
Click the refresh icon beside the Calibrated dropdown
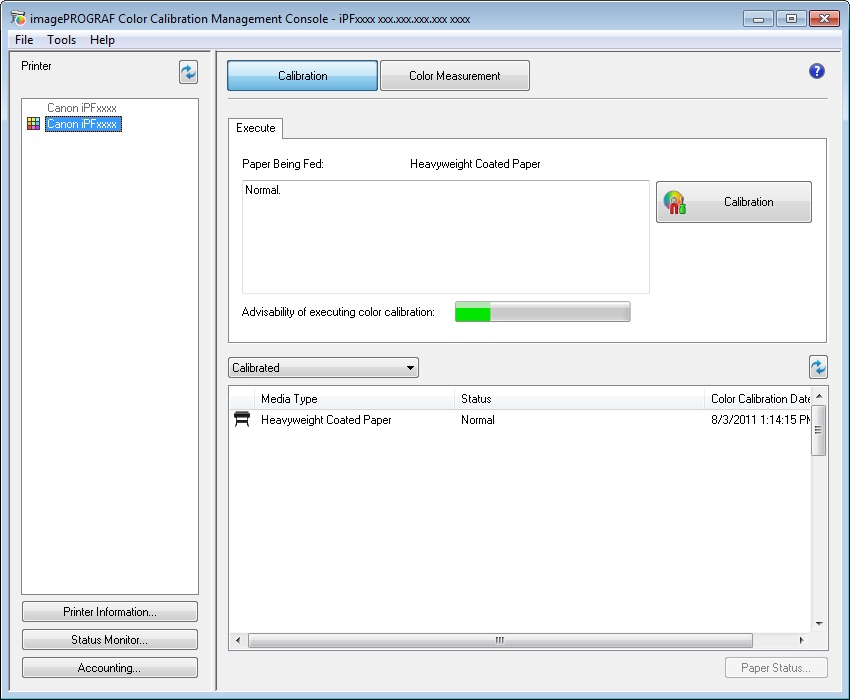[818, 367]
